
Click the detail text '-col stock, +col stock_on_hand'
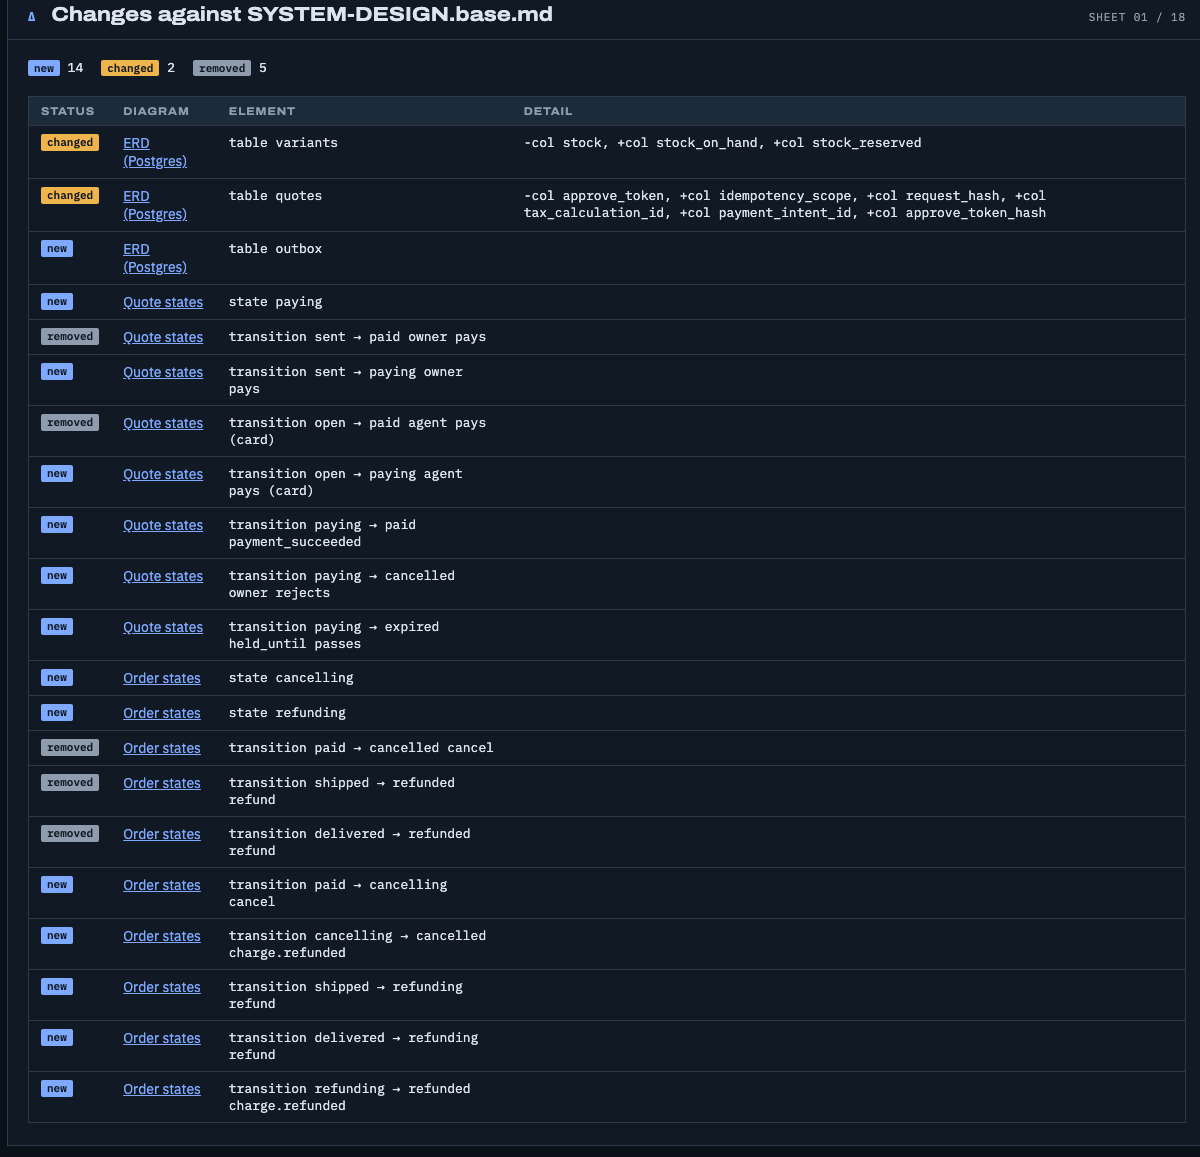(723, 143)
